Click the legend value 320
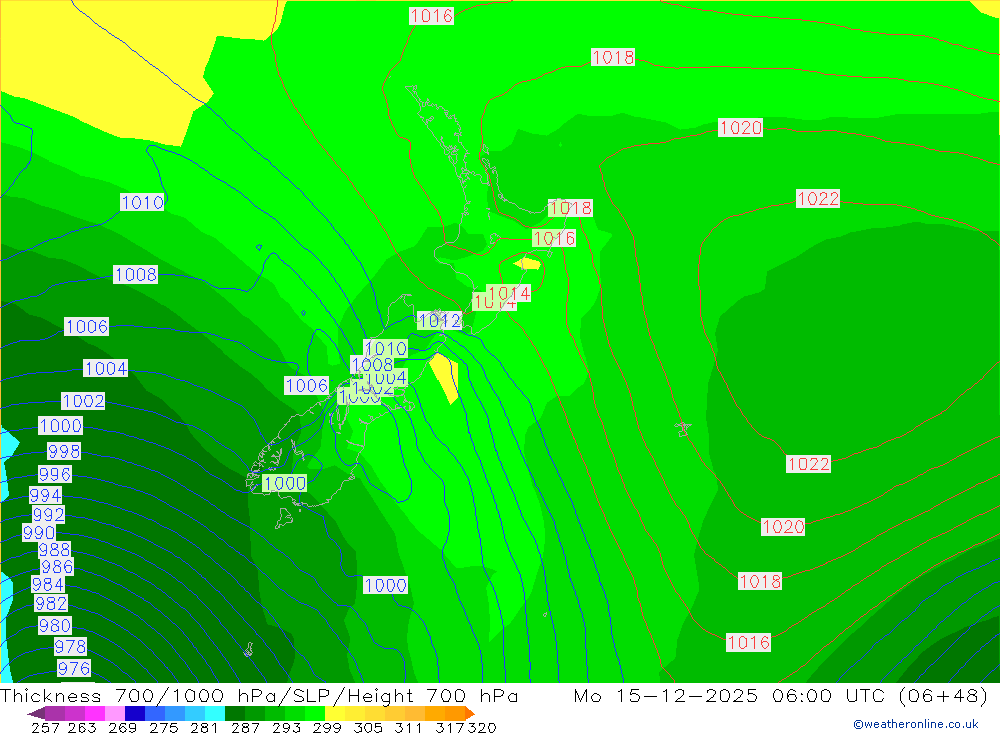The width and height of the screenshot is (1000, 733). click(482, 727)
